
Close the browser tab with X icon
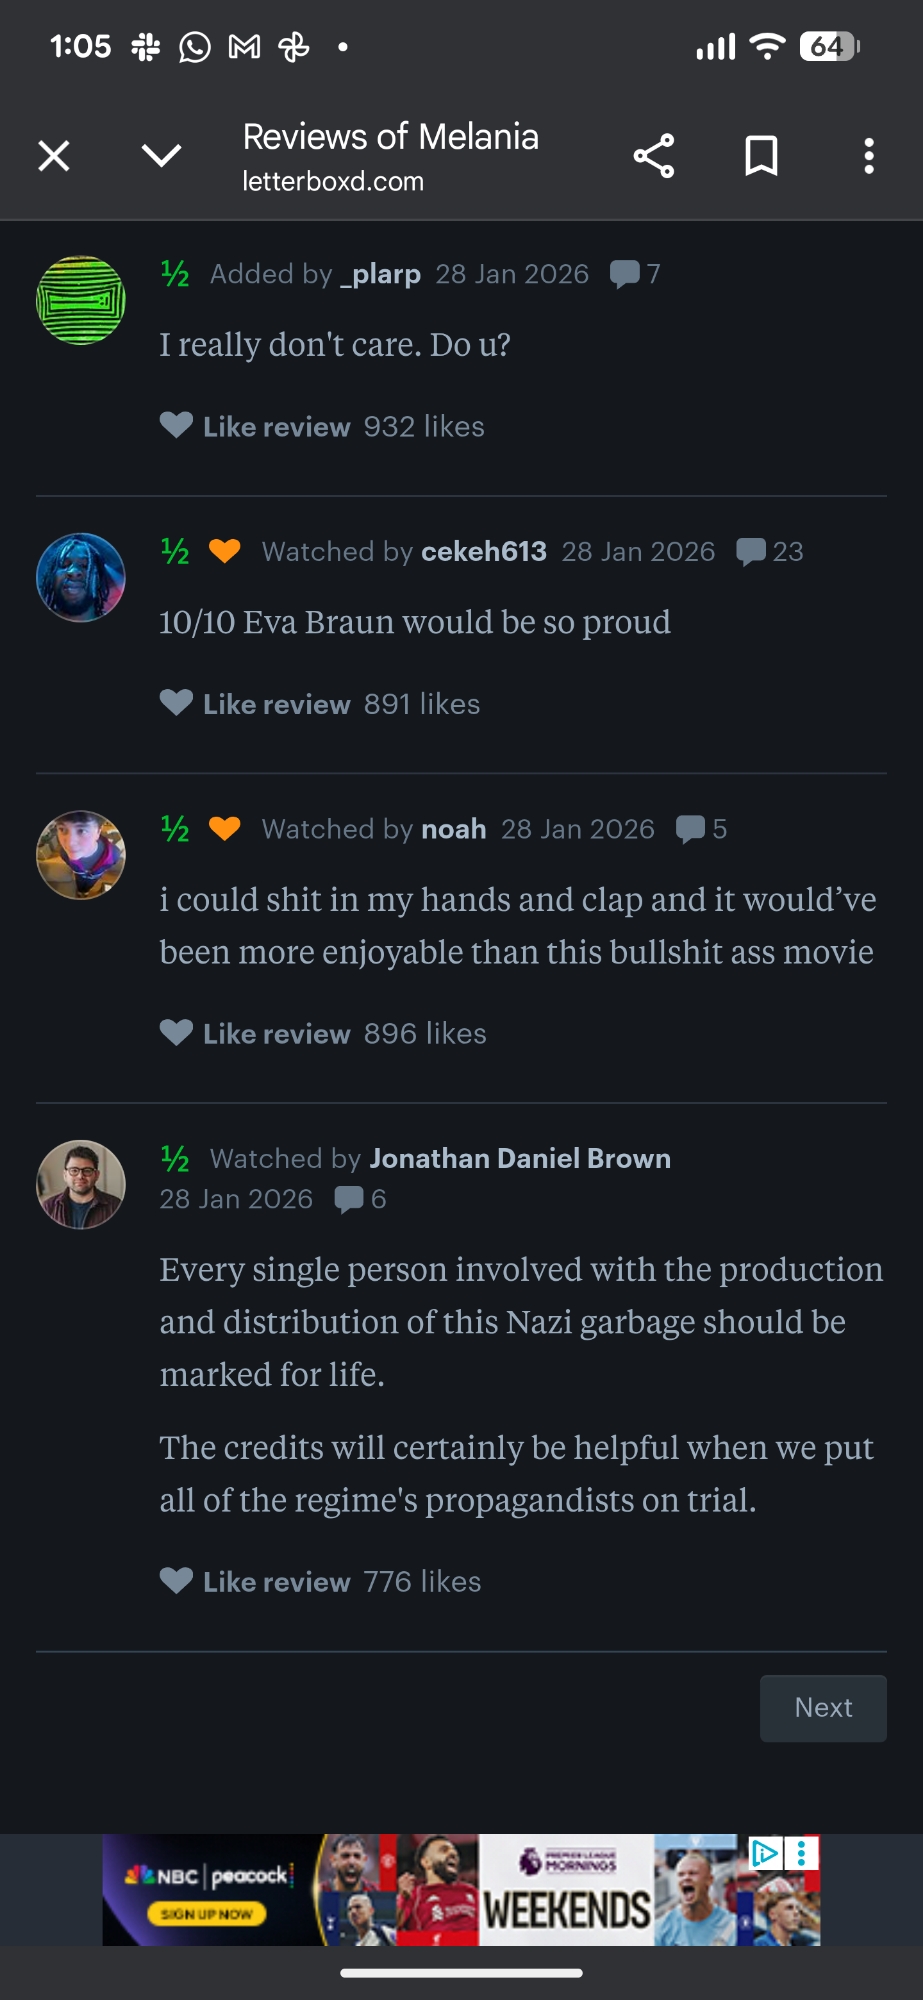point(54,156)
